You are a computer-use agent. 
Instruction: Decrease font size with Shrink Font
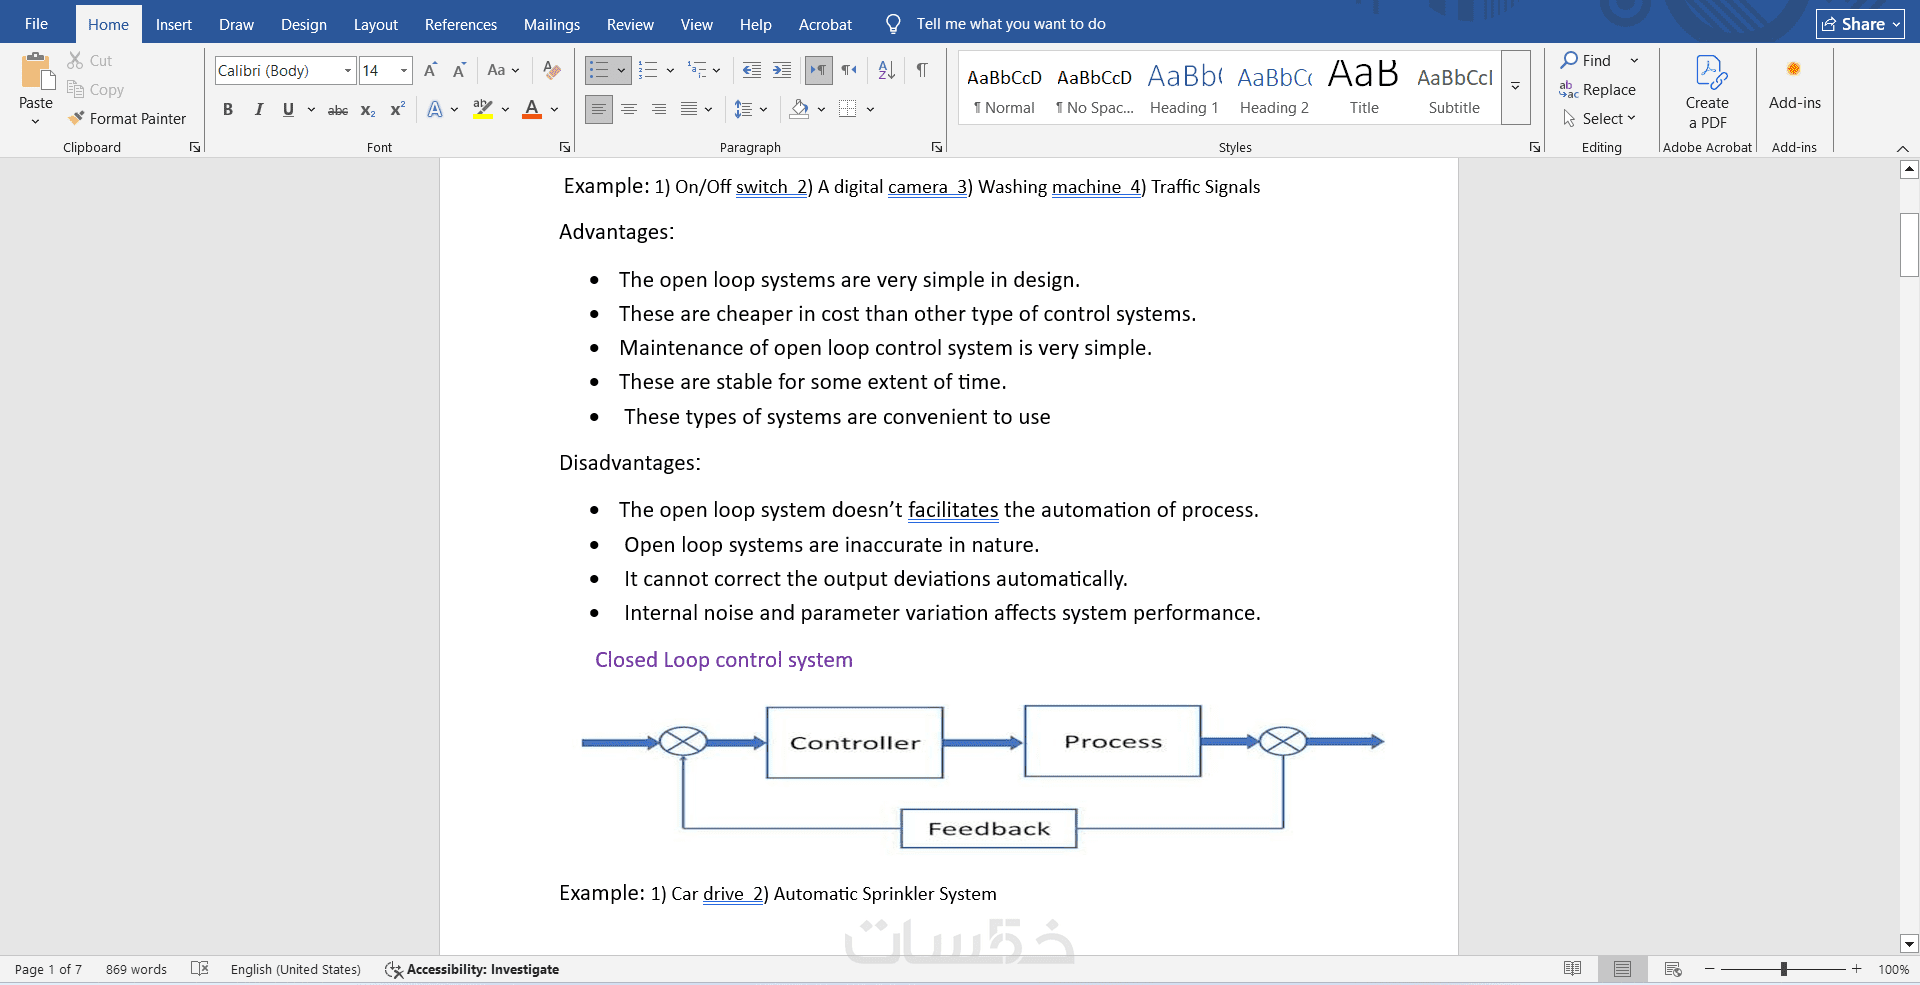point(459,70)
